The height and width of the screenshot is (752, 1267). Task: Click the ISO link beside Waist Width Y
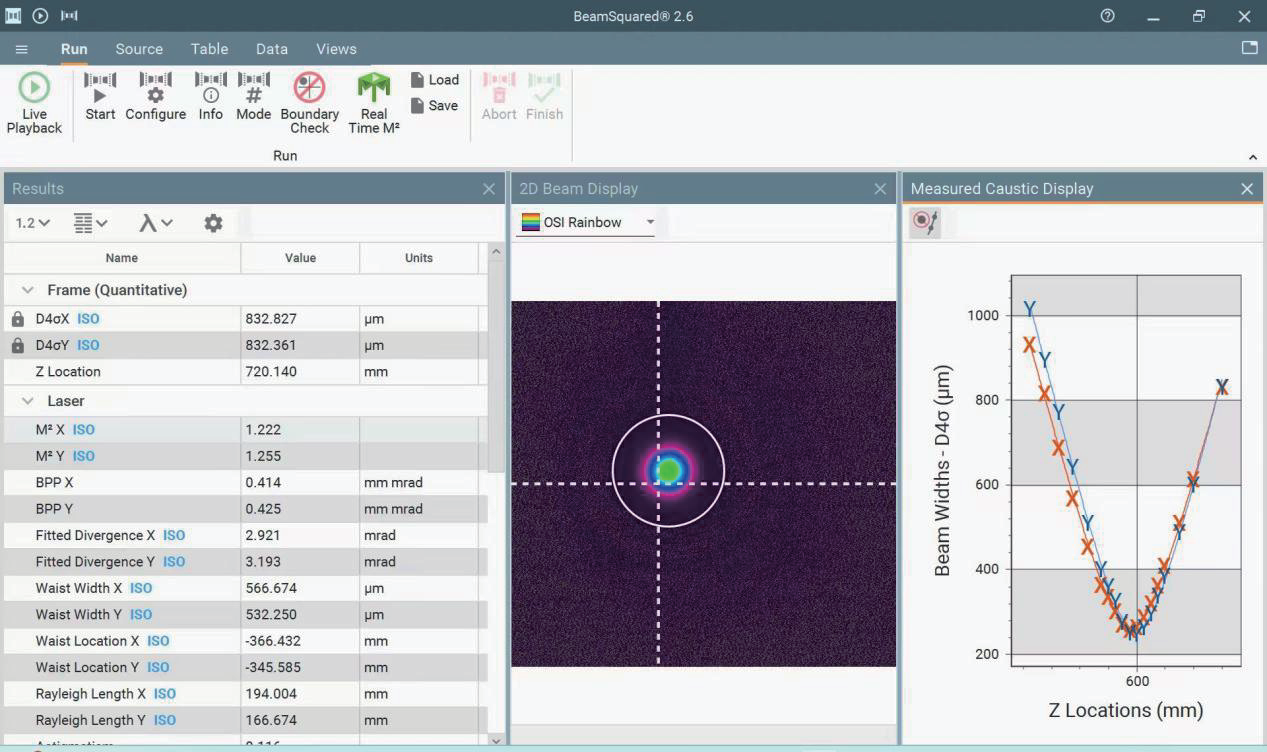pyautogui.click(x=141, y=615)
